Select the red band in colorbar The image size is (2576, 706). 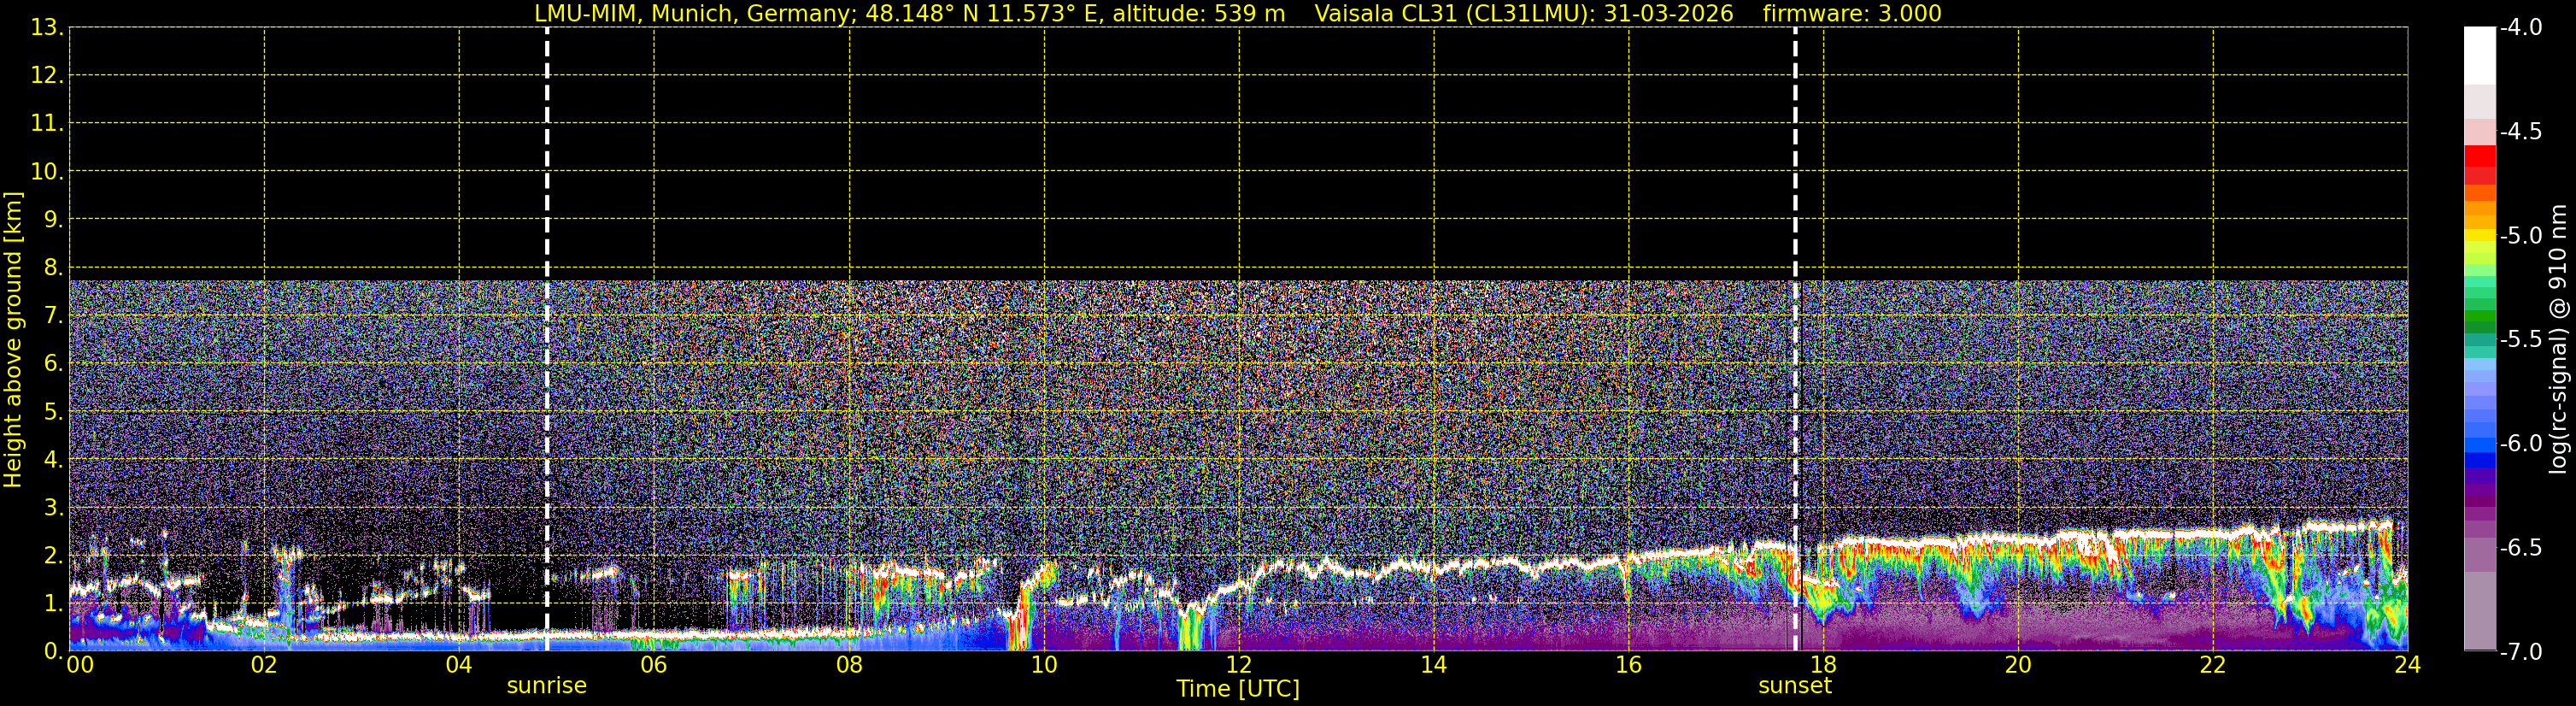click(2480, 156)
